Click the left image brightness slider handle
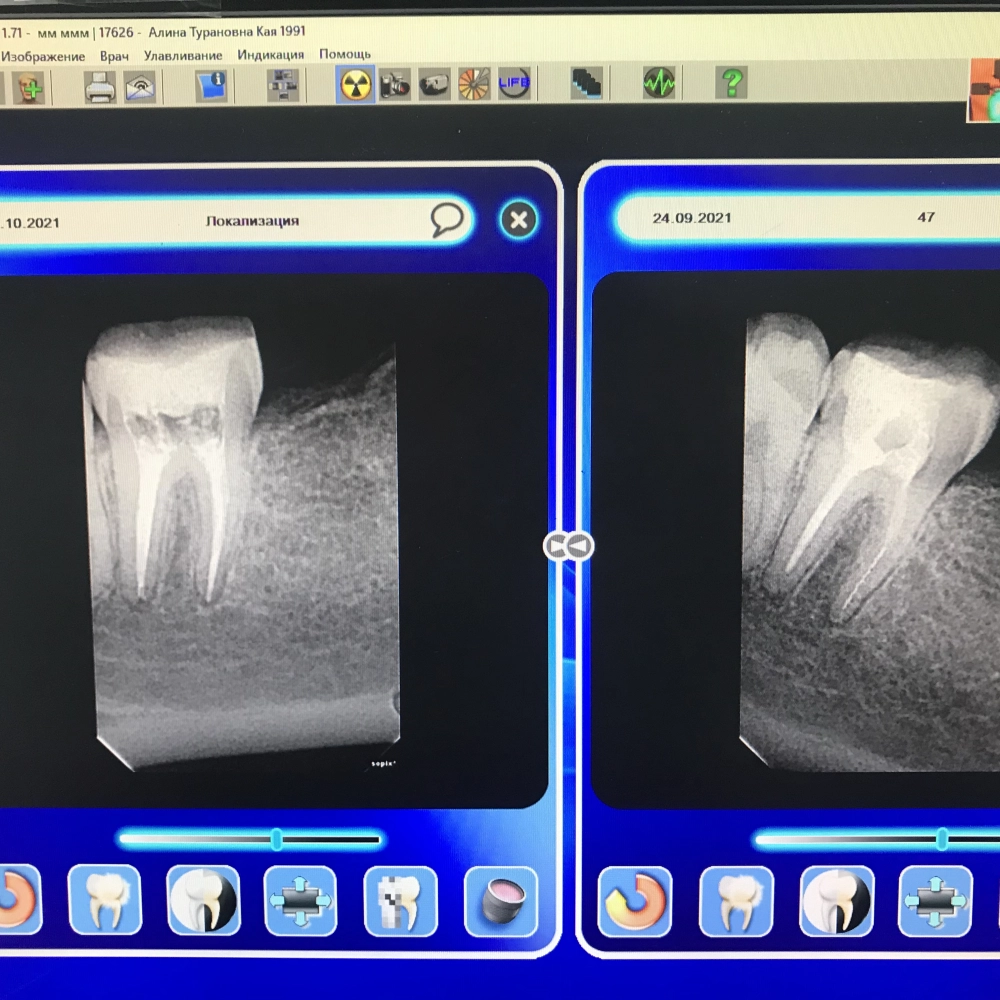1000x1000 pixels. [x=277, y=839]
